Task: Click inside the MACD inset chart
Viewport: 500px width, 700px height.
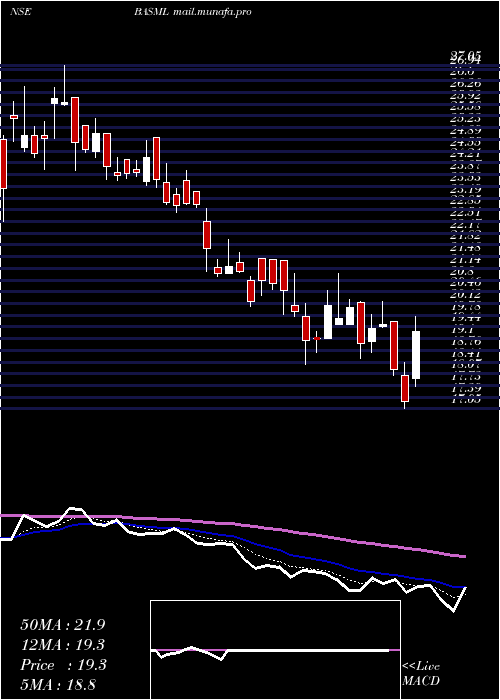Action: (x=275, y=650)
